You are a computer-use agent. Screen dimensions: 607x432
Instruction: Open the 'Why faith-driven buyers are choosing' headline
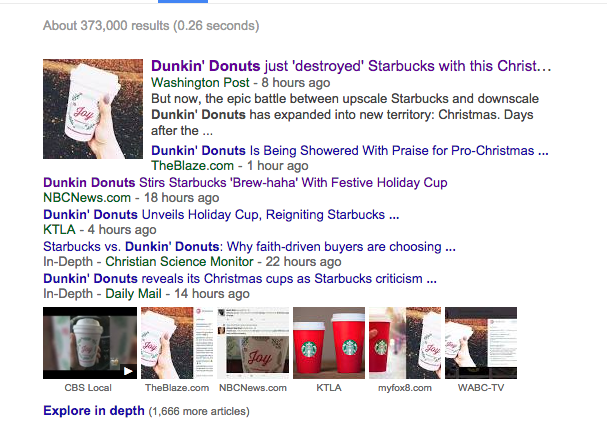(x=249, y=247)
